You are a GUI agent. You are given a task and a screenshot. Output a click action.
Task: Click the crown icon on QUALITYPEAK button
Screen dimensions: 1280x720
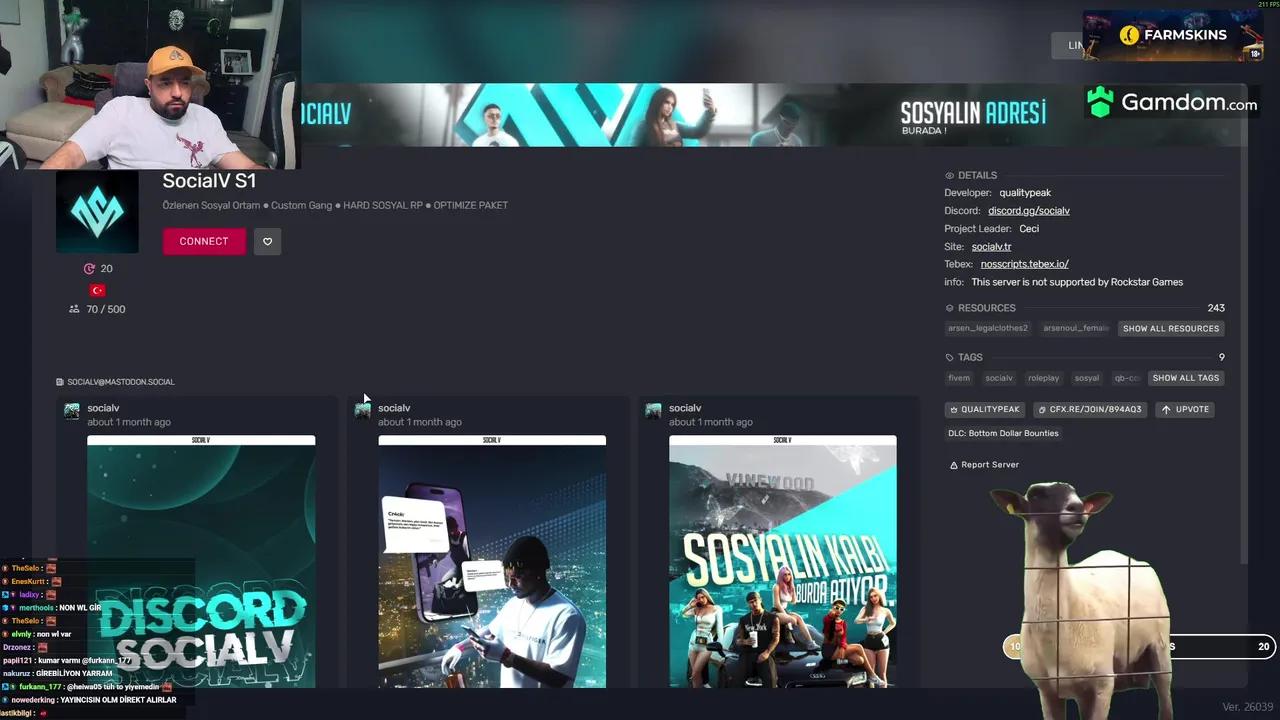coord(954,409)
